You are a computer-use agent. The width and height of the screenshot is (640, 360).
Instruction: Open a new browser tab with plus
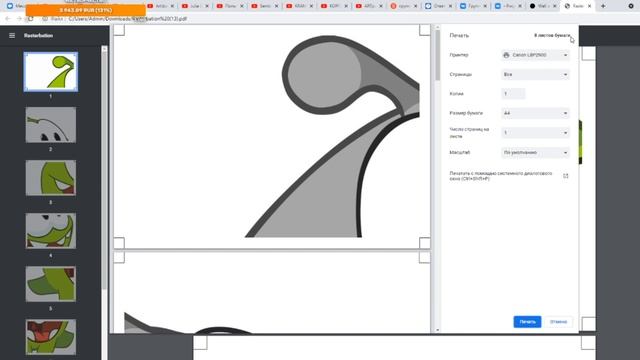[x=603, y=6]
